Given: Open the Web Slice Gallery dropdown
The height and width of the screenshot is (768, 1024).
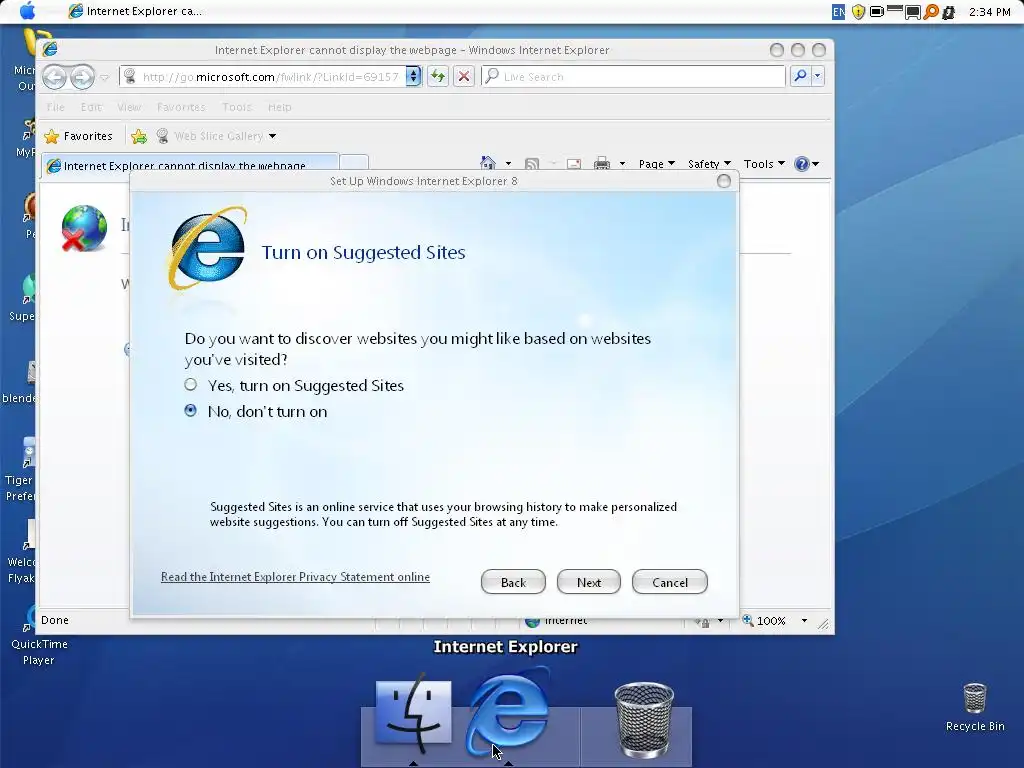Looking at the screenshot, I should (x=272, y=136).
